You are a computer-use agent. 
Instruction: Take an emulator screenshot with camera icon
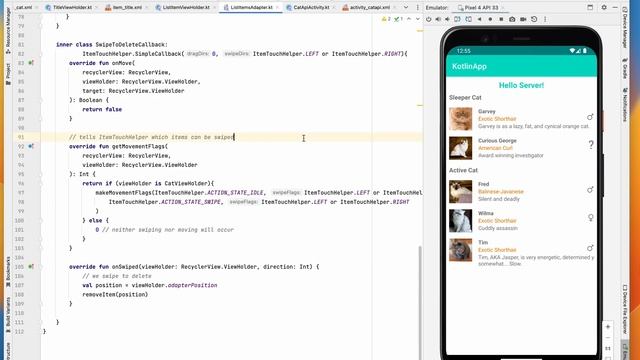click(x=512, y=19)
